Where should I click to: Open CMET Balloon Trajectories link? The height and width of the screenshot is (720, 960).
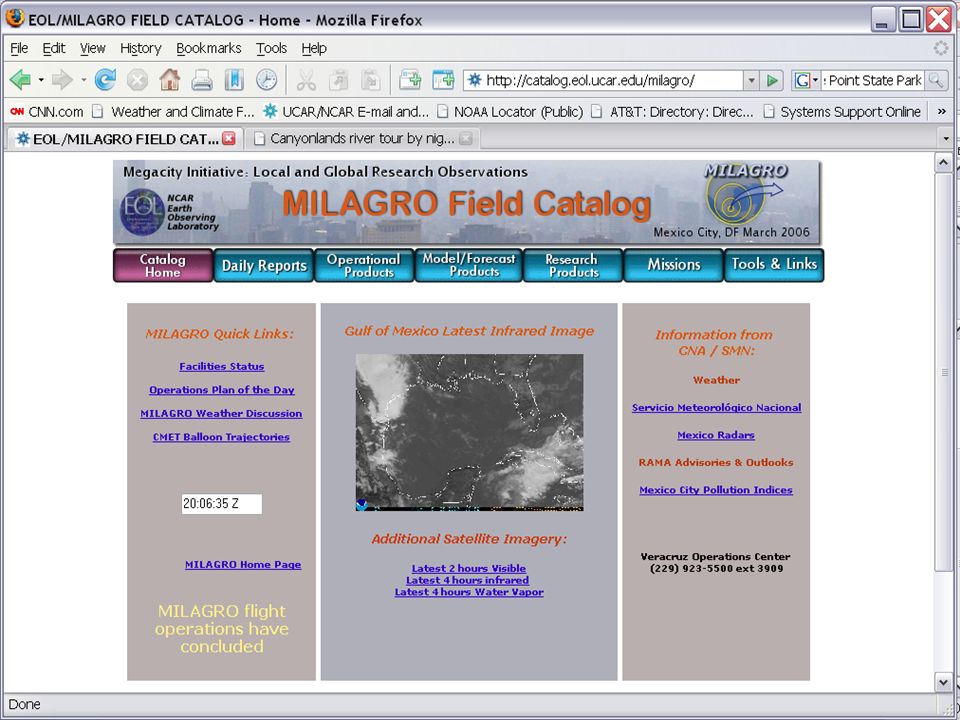(221, 437)
